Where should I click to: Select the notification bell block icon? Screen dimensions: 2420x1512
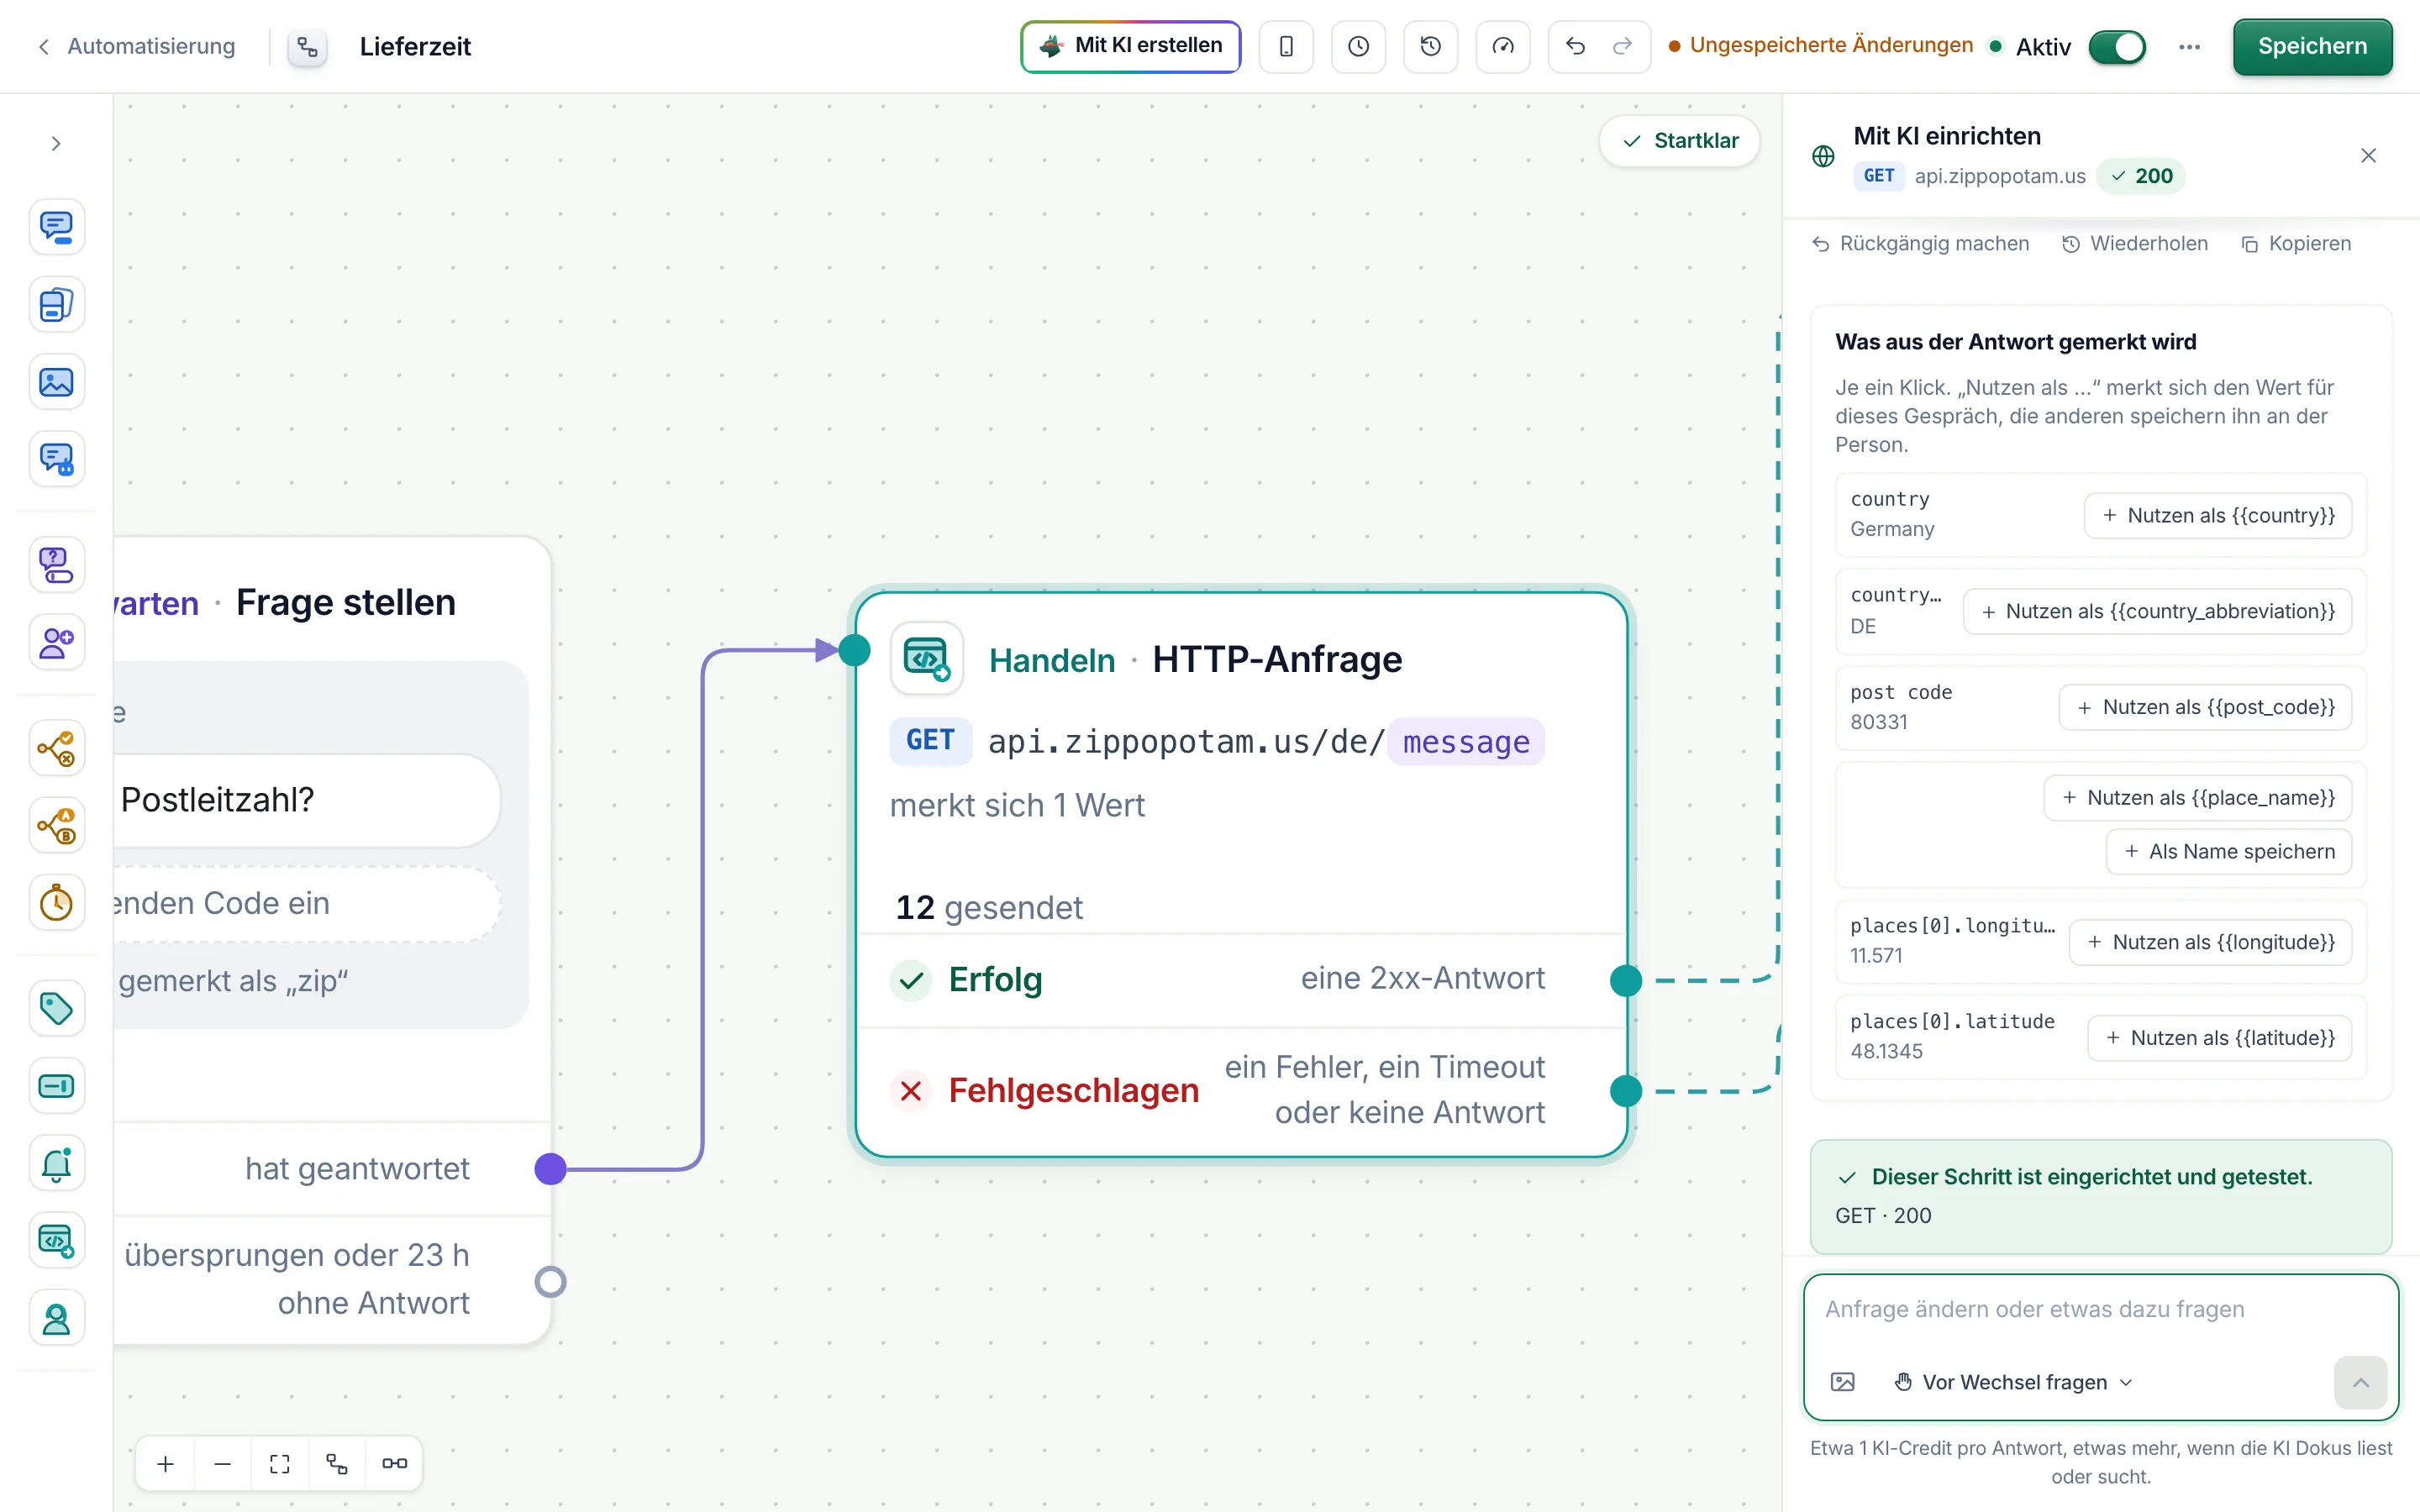pos(56,1163)
